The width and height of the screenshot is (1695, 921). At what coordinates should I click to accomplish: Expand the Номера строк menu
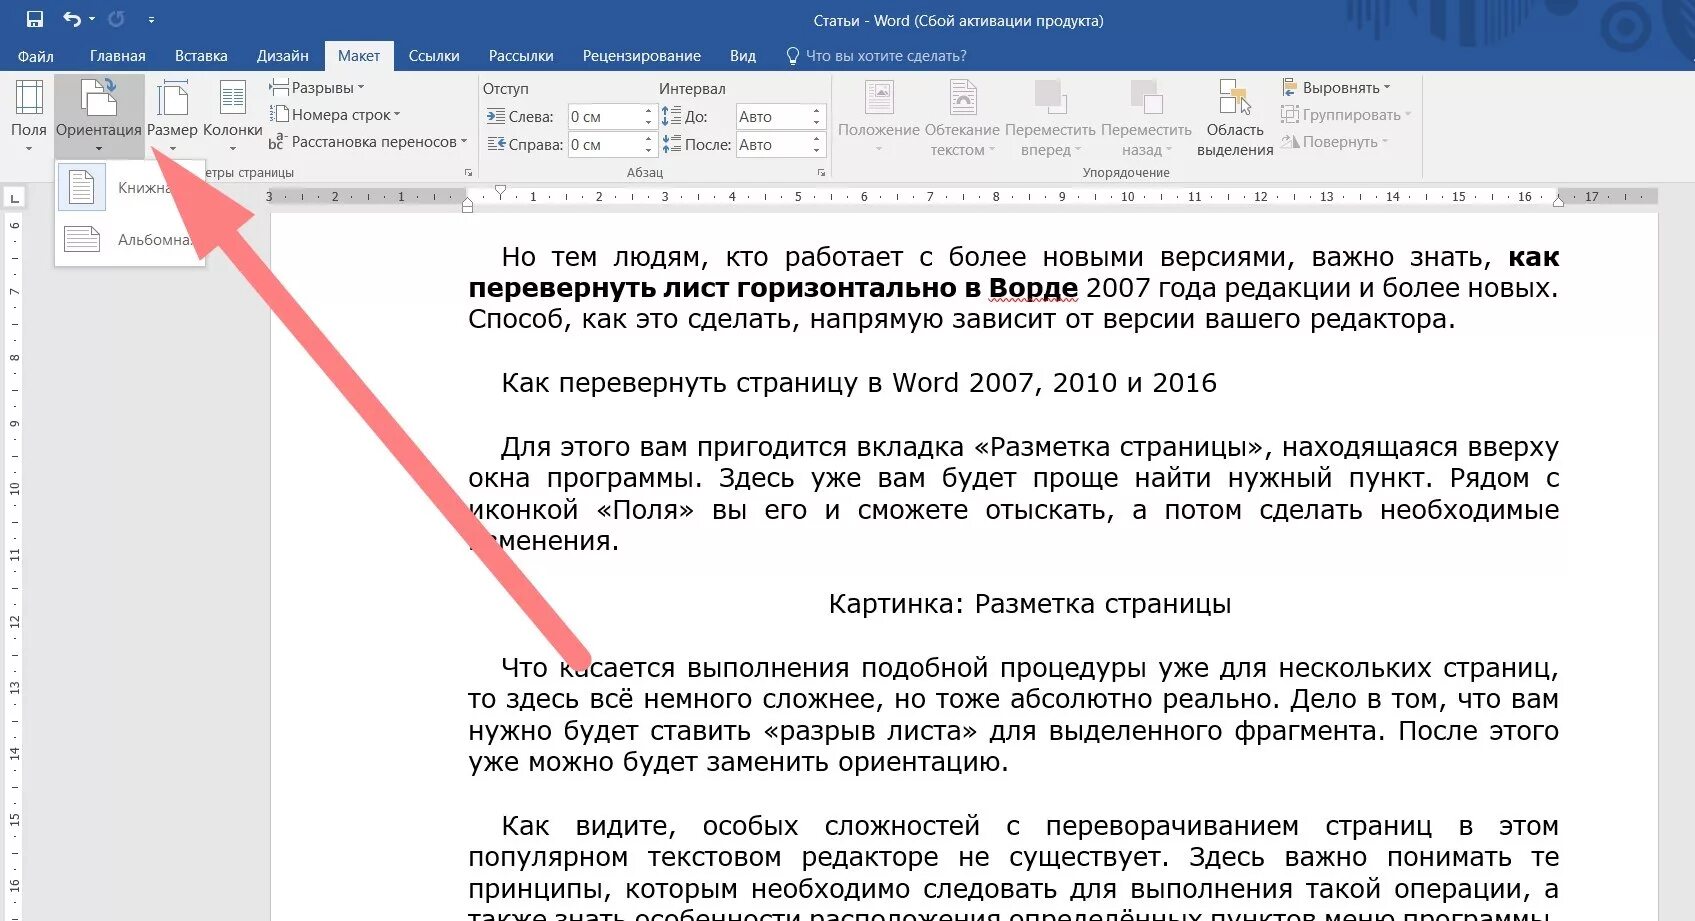pos(335,115)
